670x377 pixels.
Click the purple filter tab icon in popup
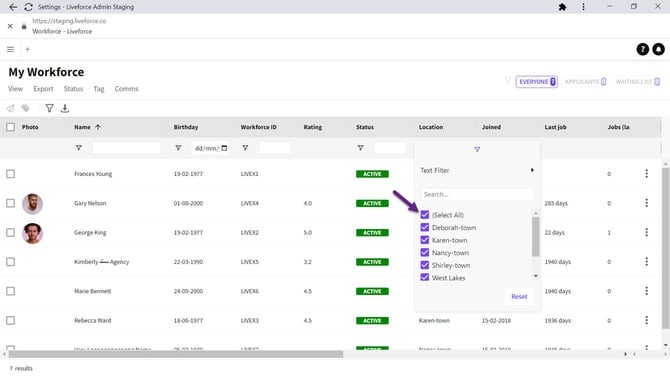point(477,150)
